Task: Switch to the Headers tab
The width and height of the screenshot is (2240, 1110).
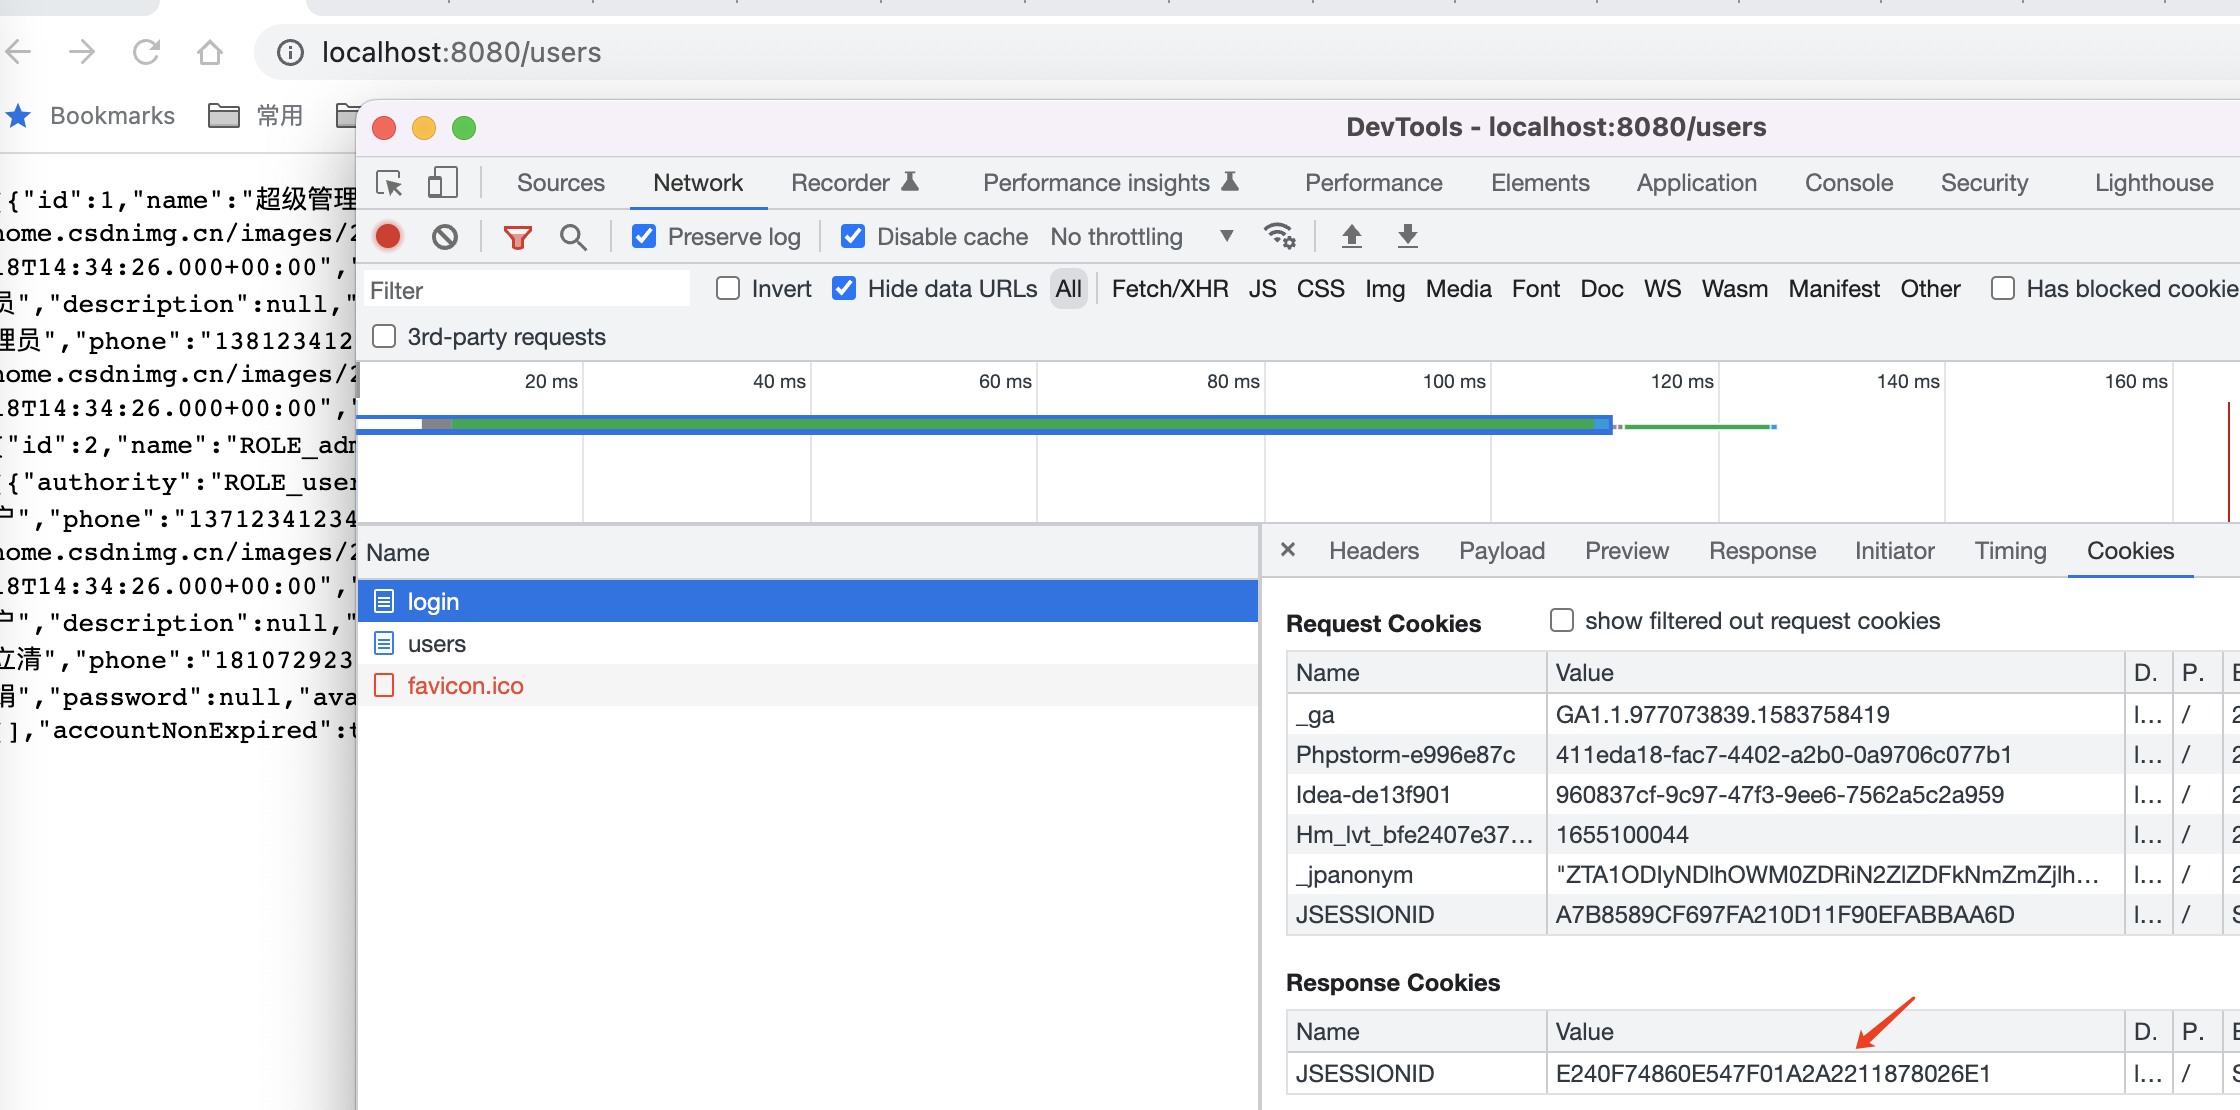Action: [x=1374, y=551]
